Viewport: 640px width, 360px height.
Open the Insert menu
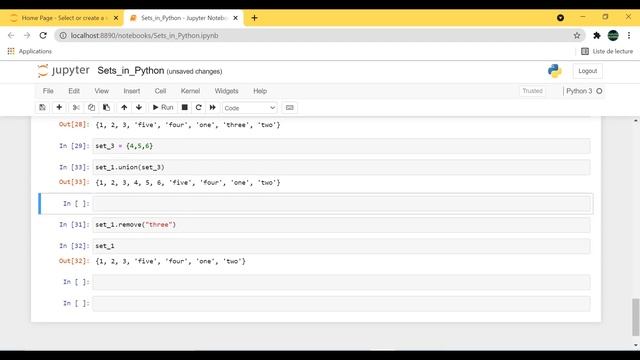pyautogui.click(x=132, y=91)
